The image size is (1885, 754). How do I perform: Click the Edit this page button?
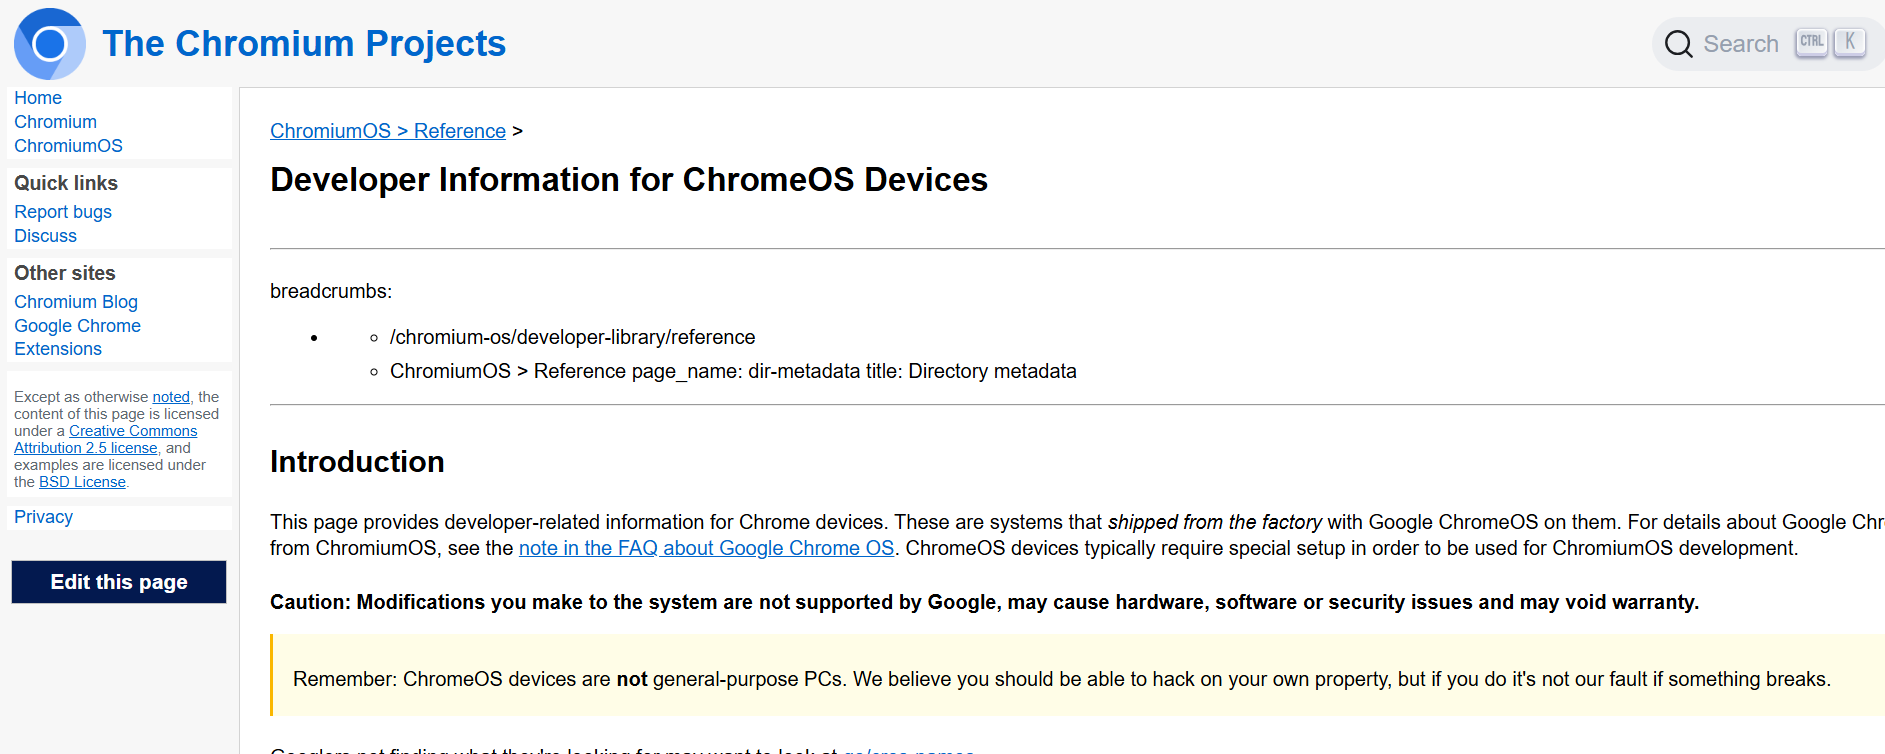[x=119, y=582]
